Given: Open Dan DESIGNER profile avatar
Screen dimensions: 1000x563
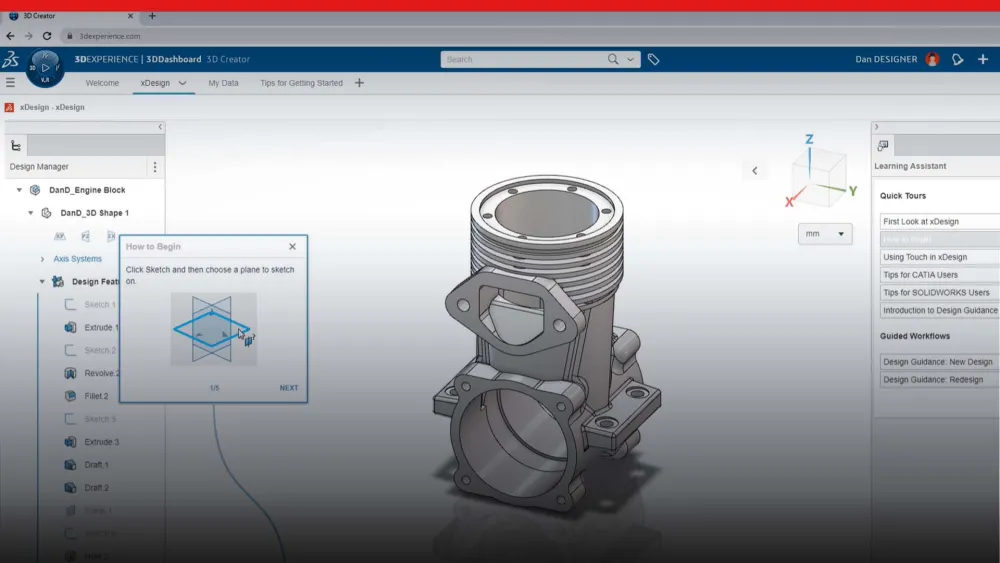Looking at the screenshot, I should pyautogui.click(x=932, y=59).
